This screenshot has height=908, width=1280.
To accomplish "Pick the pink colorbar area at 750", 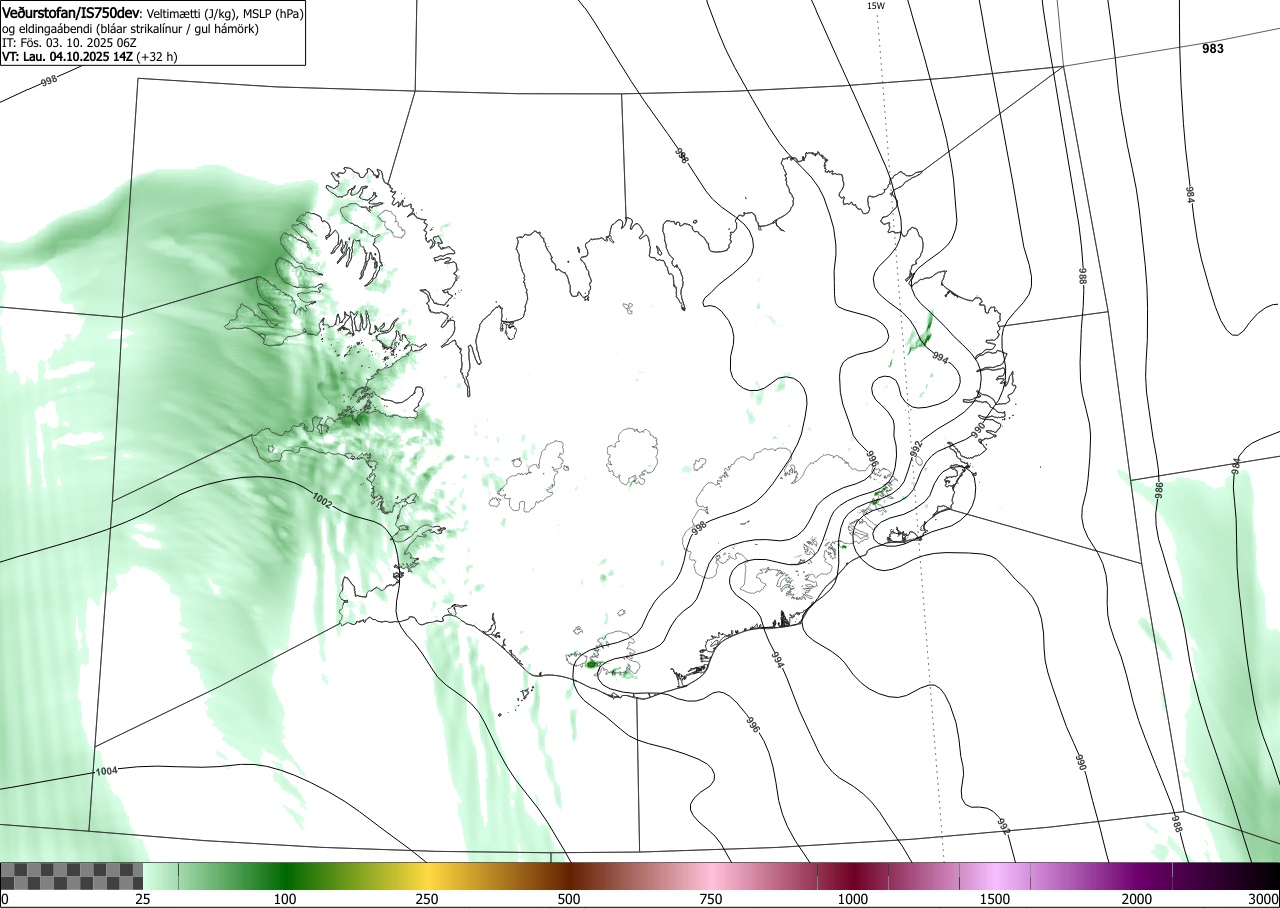I will 711,876.
